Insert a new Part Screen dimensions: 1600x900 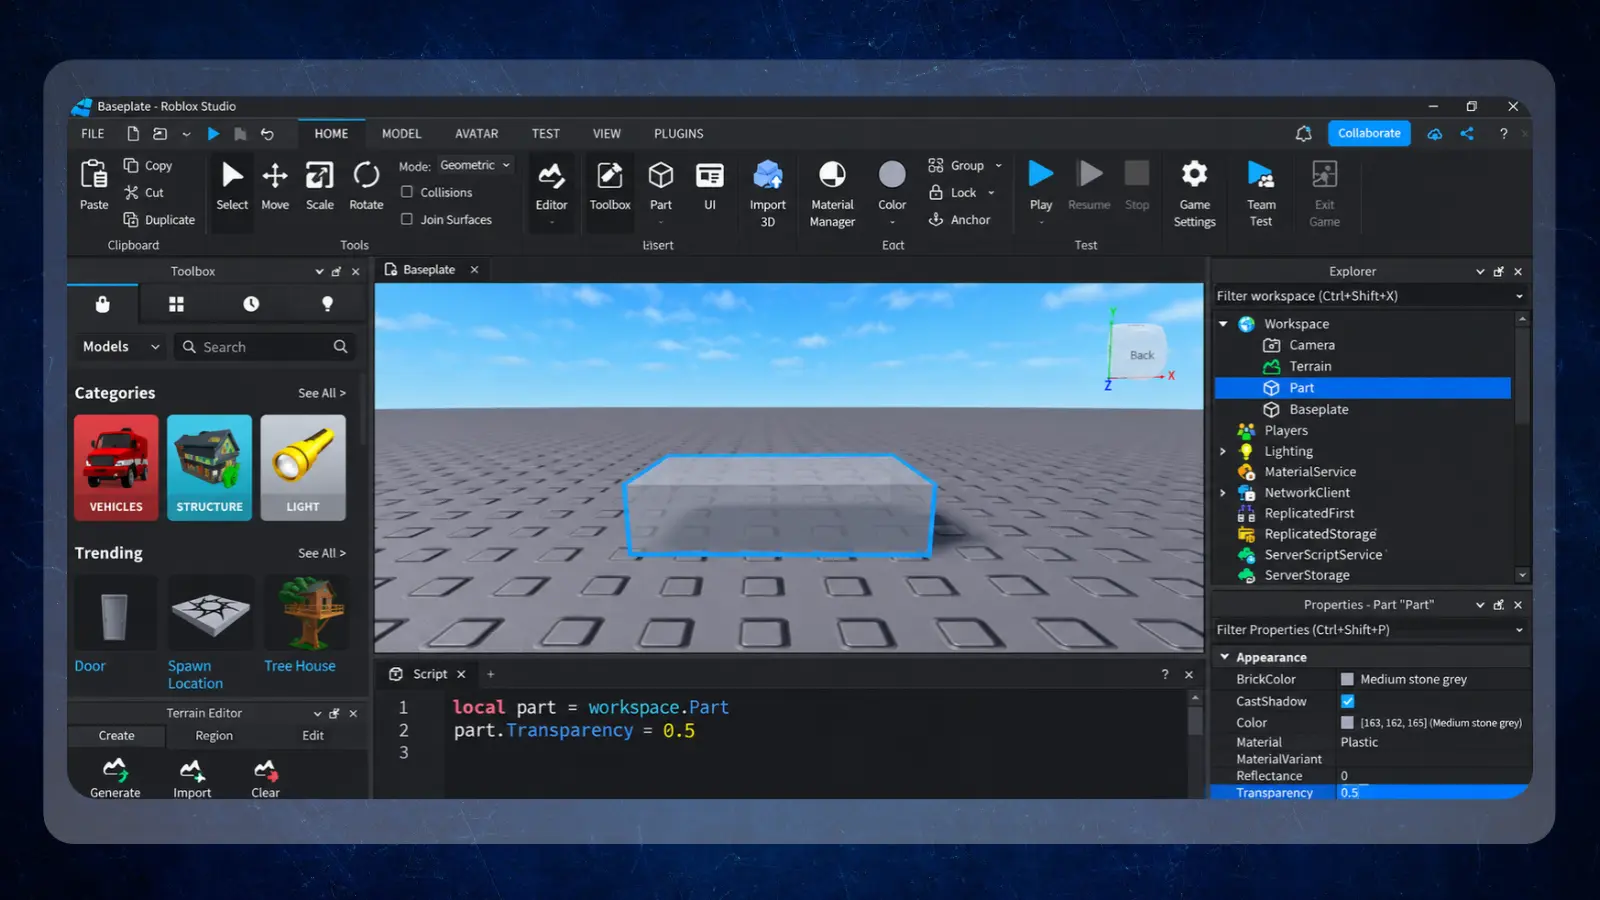(x=661, y=187)
